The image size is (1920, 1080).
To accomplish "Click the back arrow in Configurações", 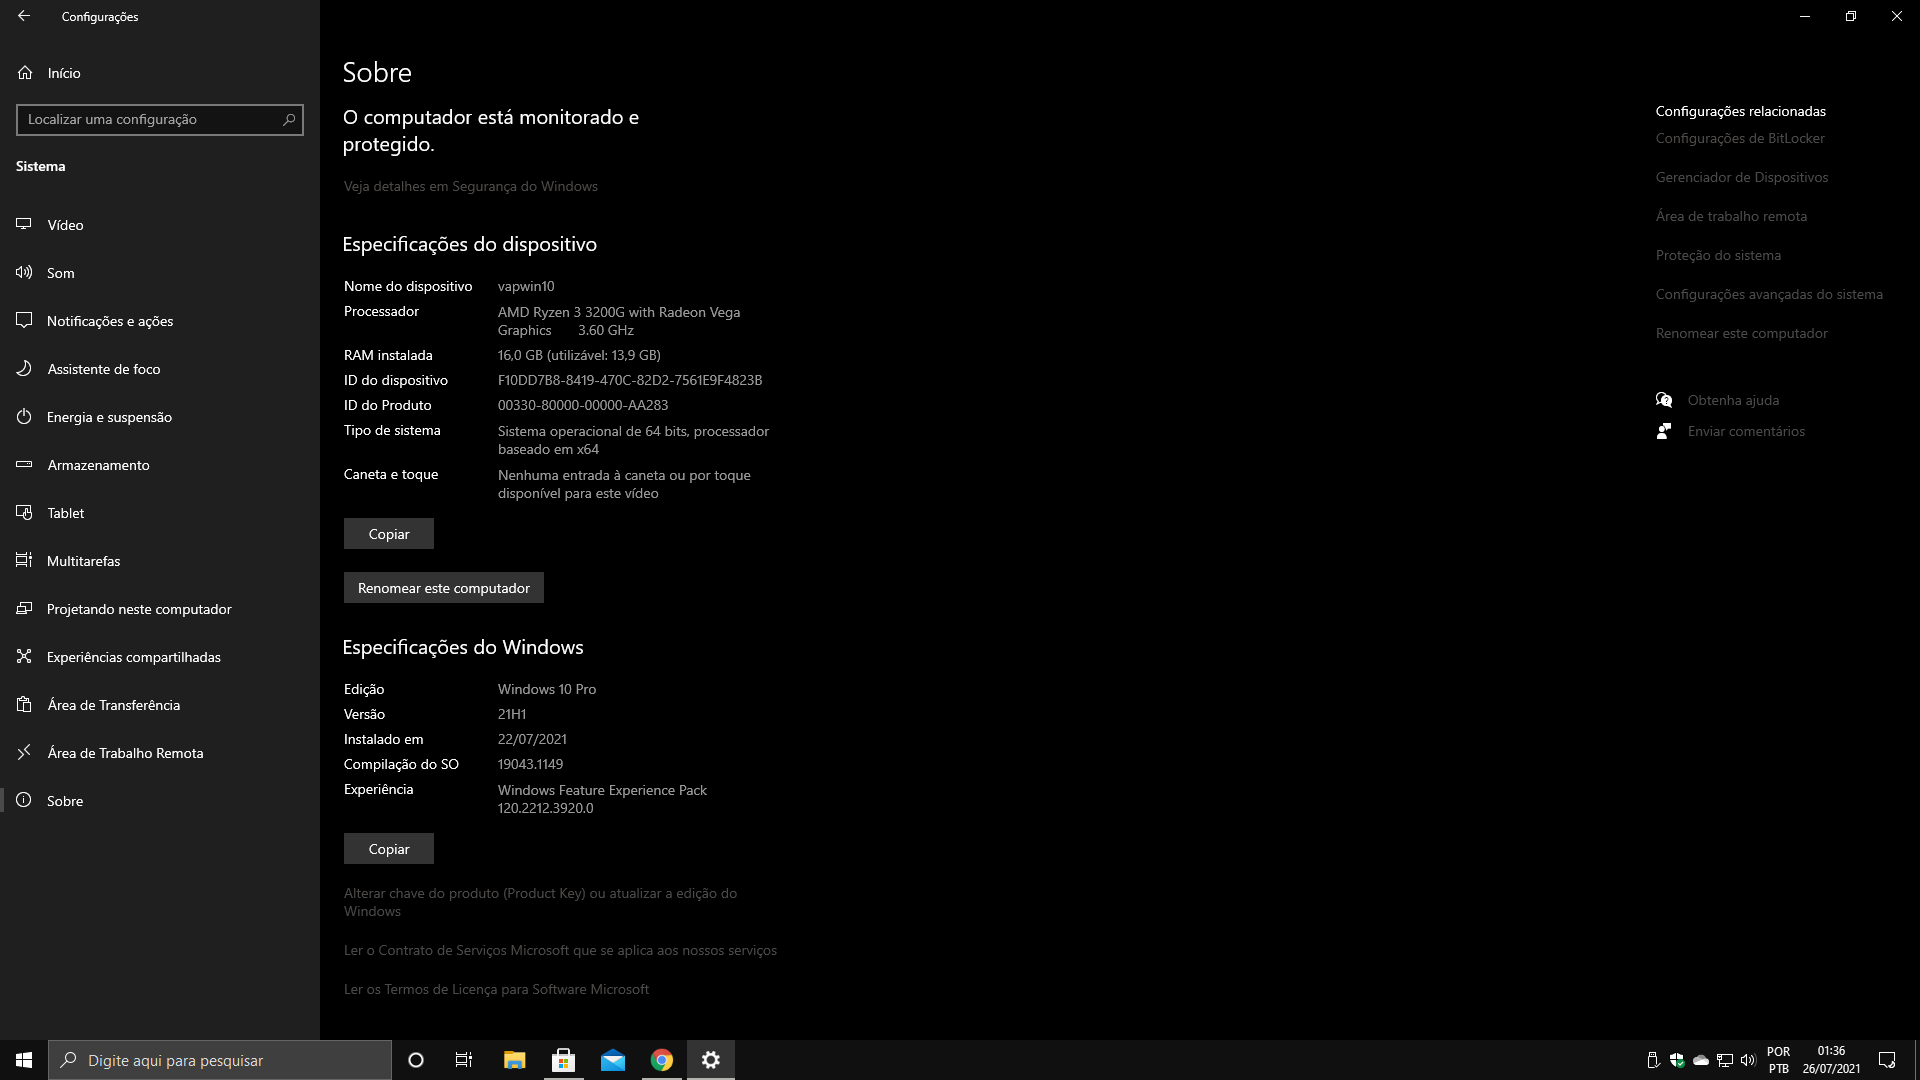I will tap(24, 16).
